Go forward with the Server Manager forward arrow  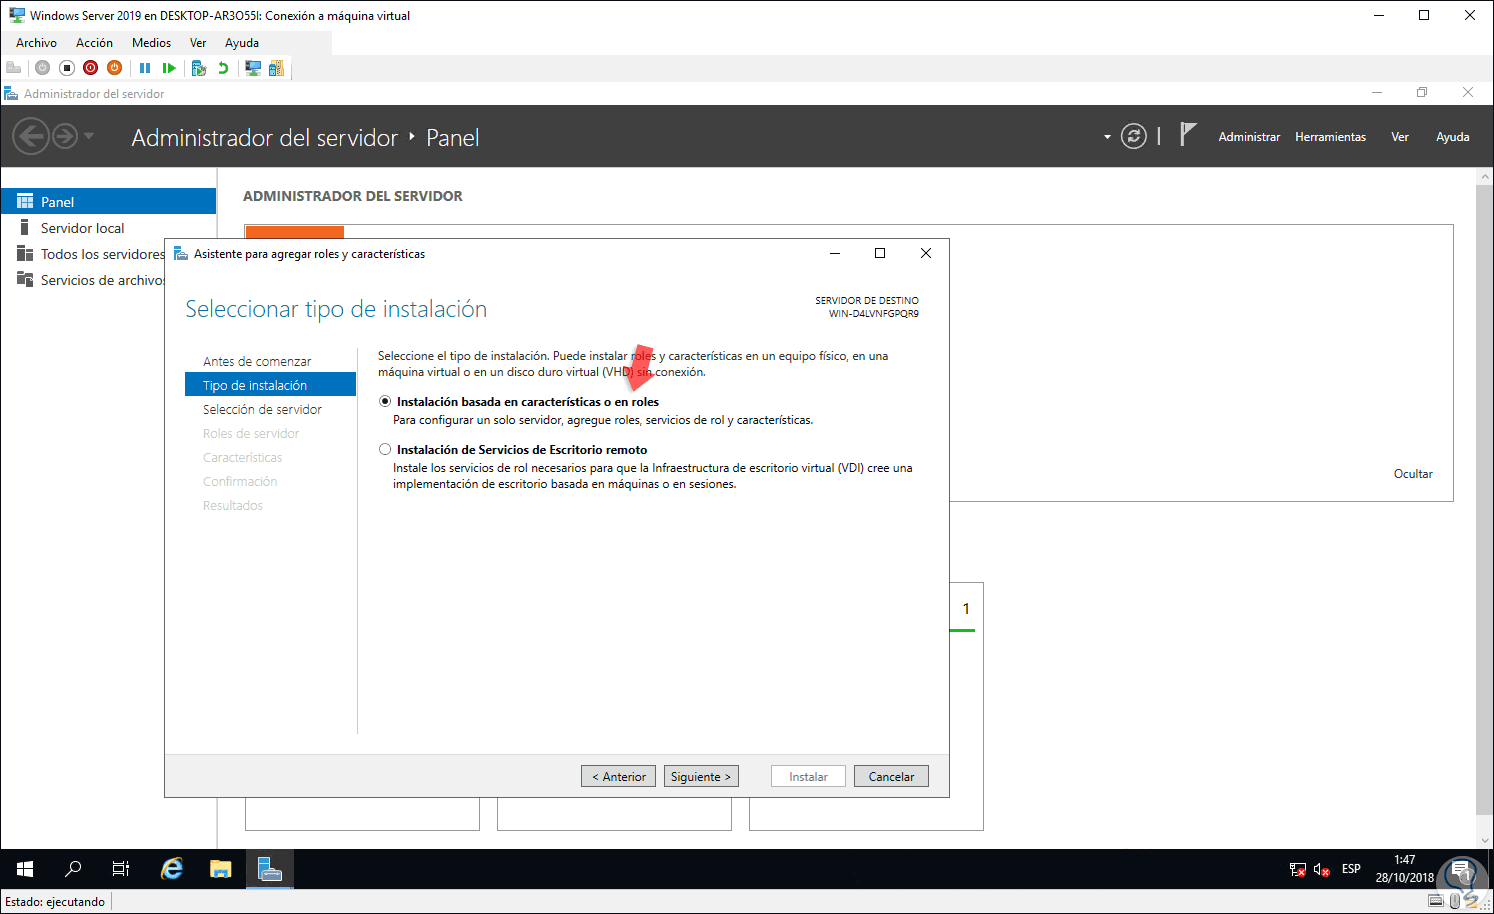(64, 136)
